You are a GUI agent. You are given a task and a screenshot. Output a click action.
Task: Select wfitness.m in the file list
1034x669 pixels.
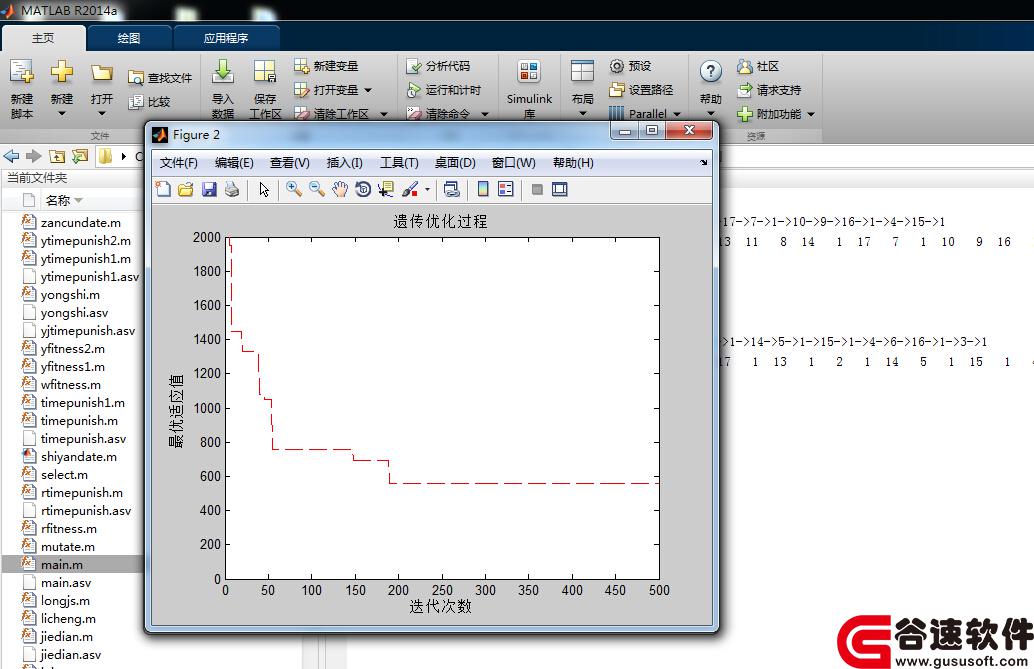[x=73, y=385]
